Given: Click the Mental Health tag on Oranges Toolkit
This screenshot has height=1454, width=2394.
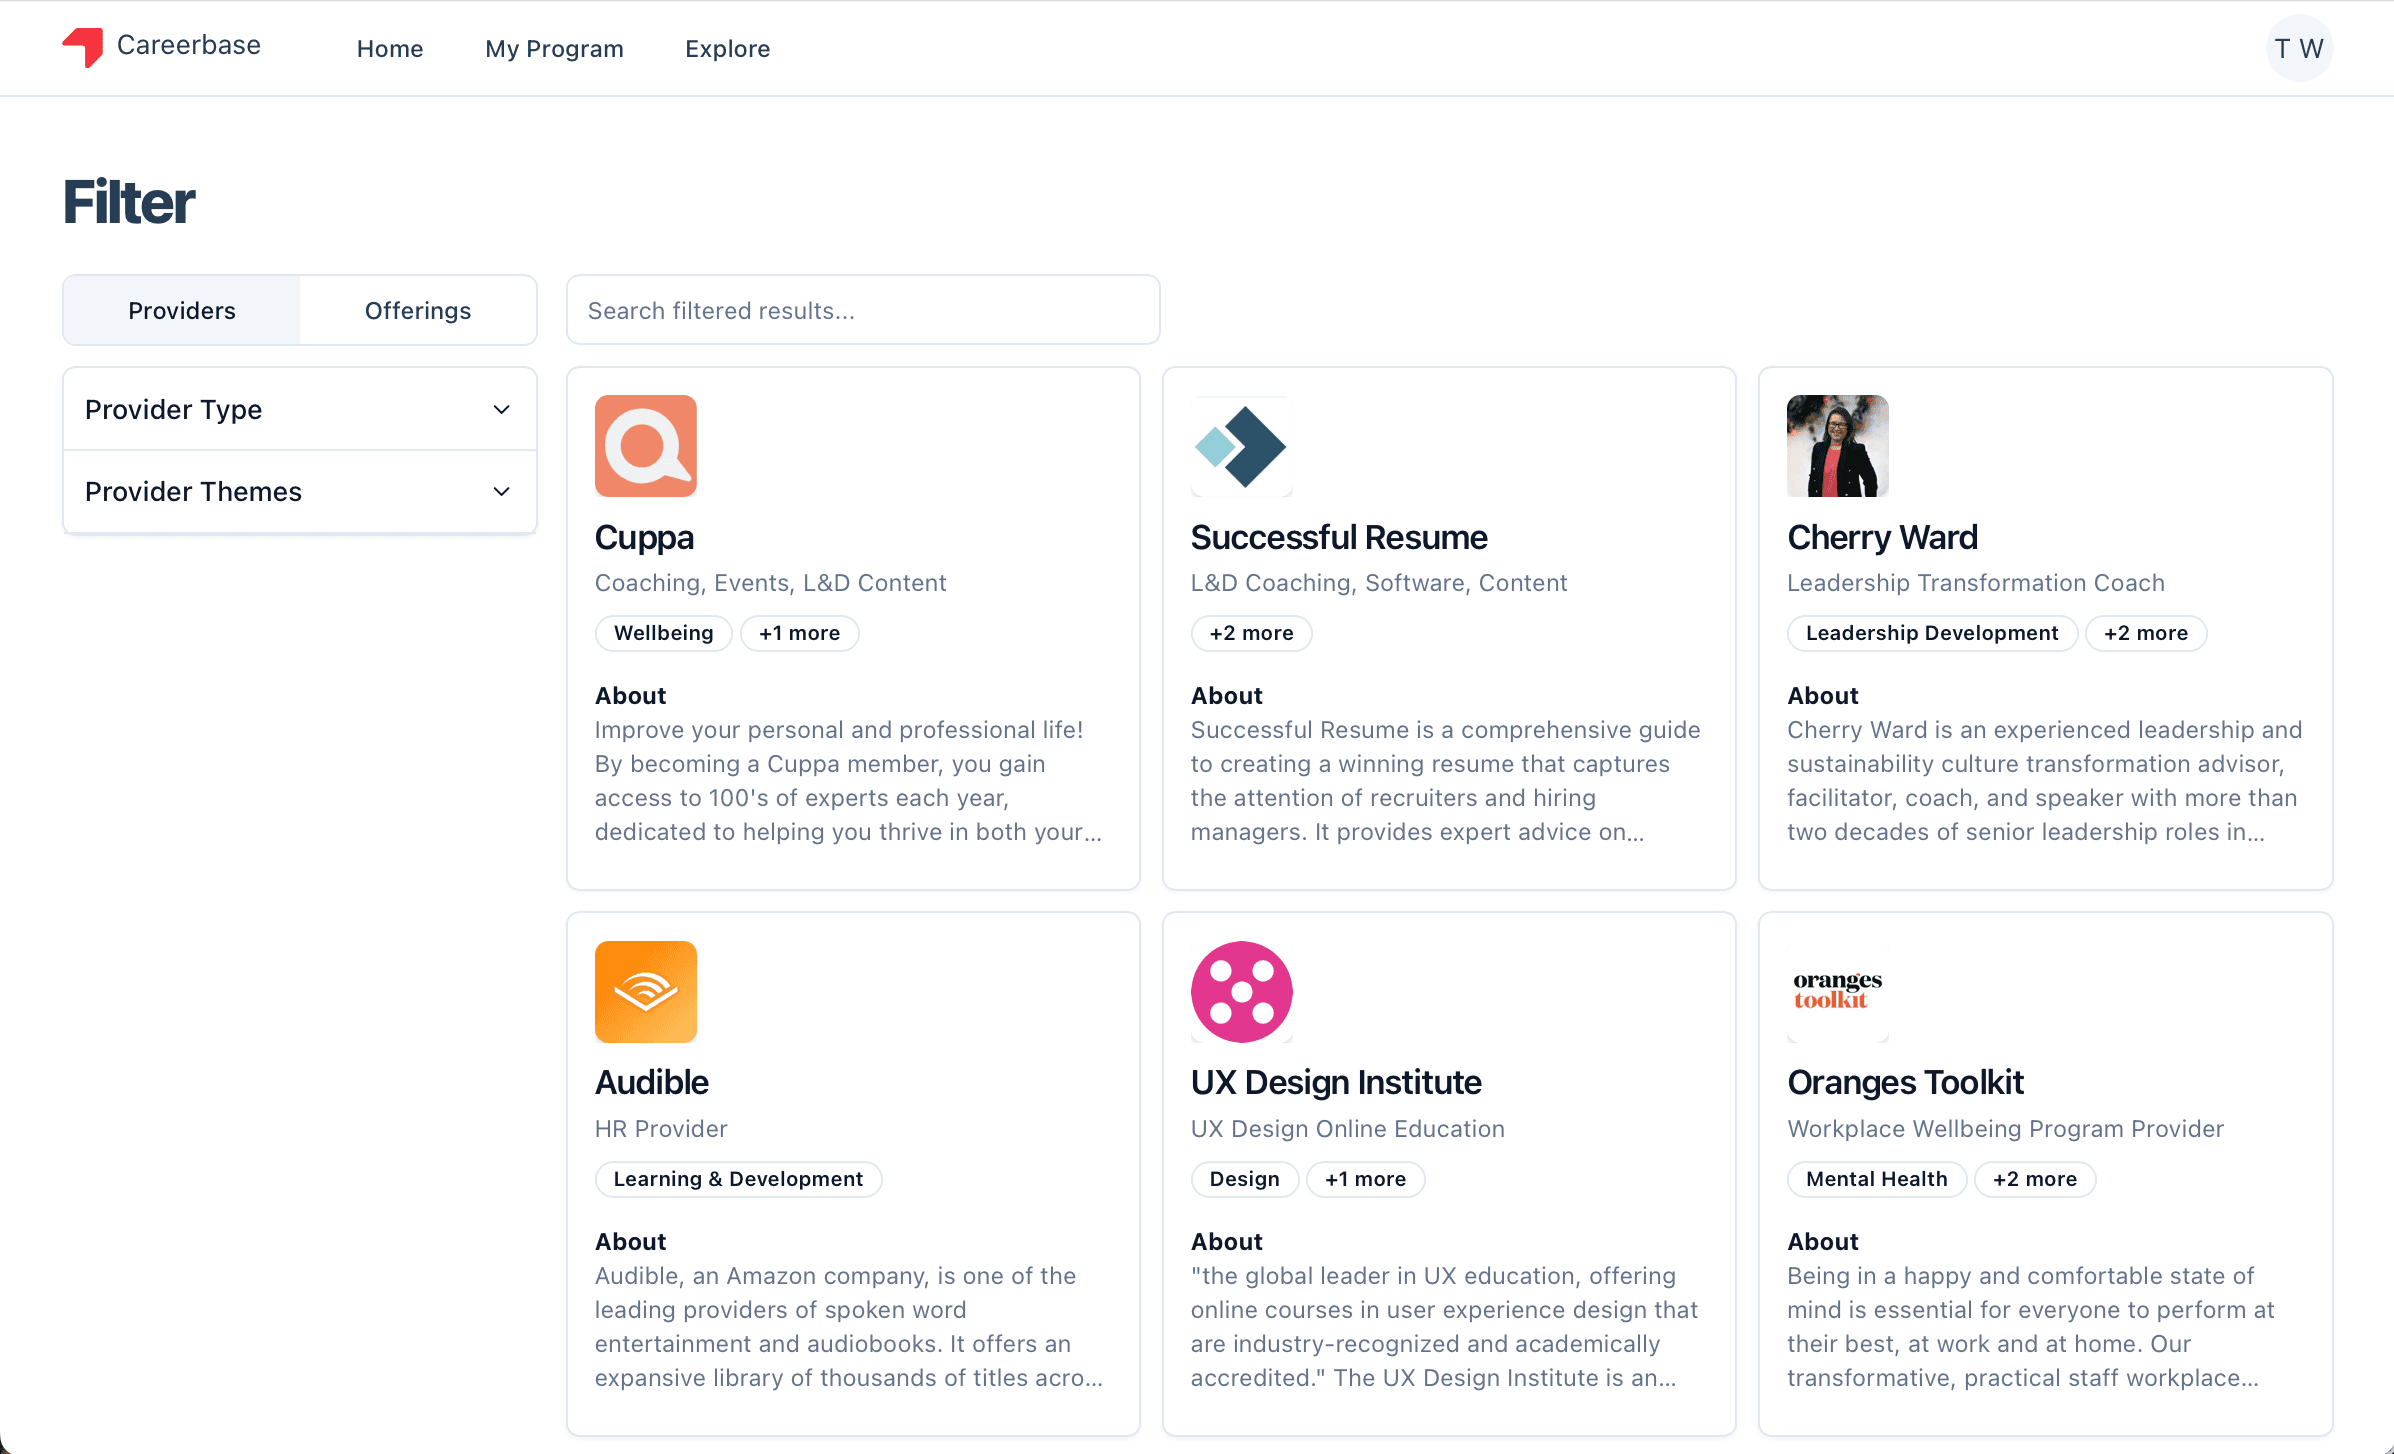Looking at the screenshot, I should (x=1876, y=1179).
